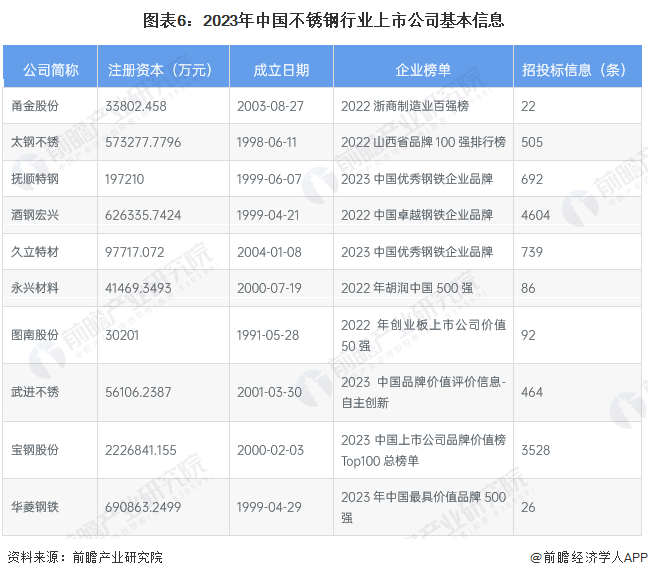Select company name 太钢不锈

click(x=35, y=142)
